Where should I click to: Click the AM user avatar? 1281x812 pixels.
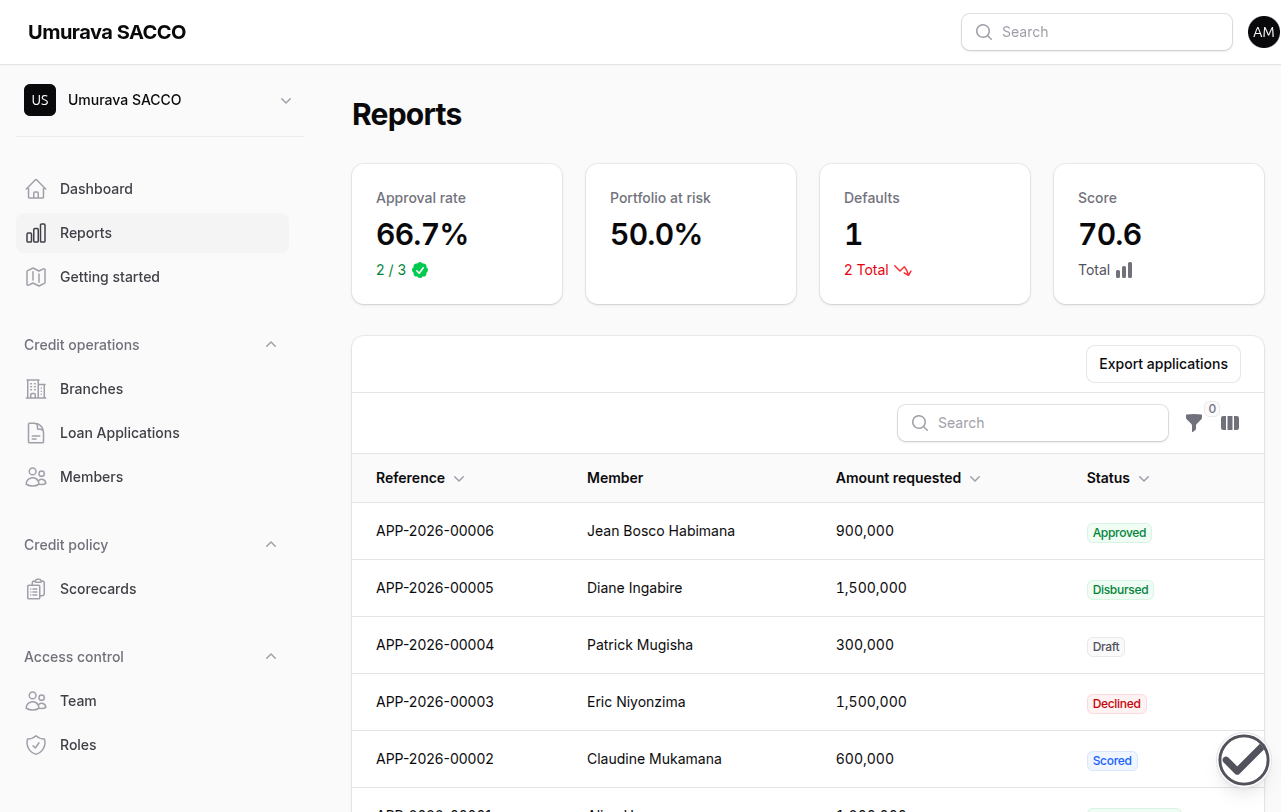coord(1264,32)
